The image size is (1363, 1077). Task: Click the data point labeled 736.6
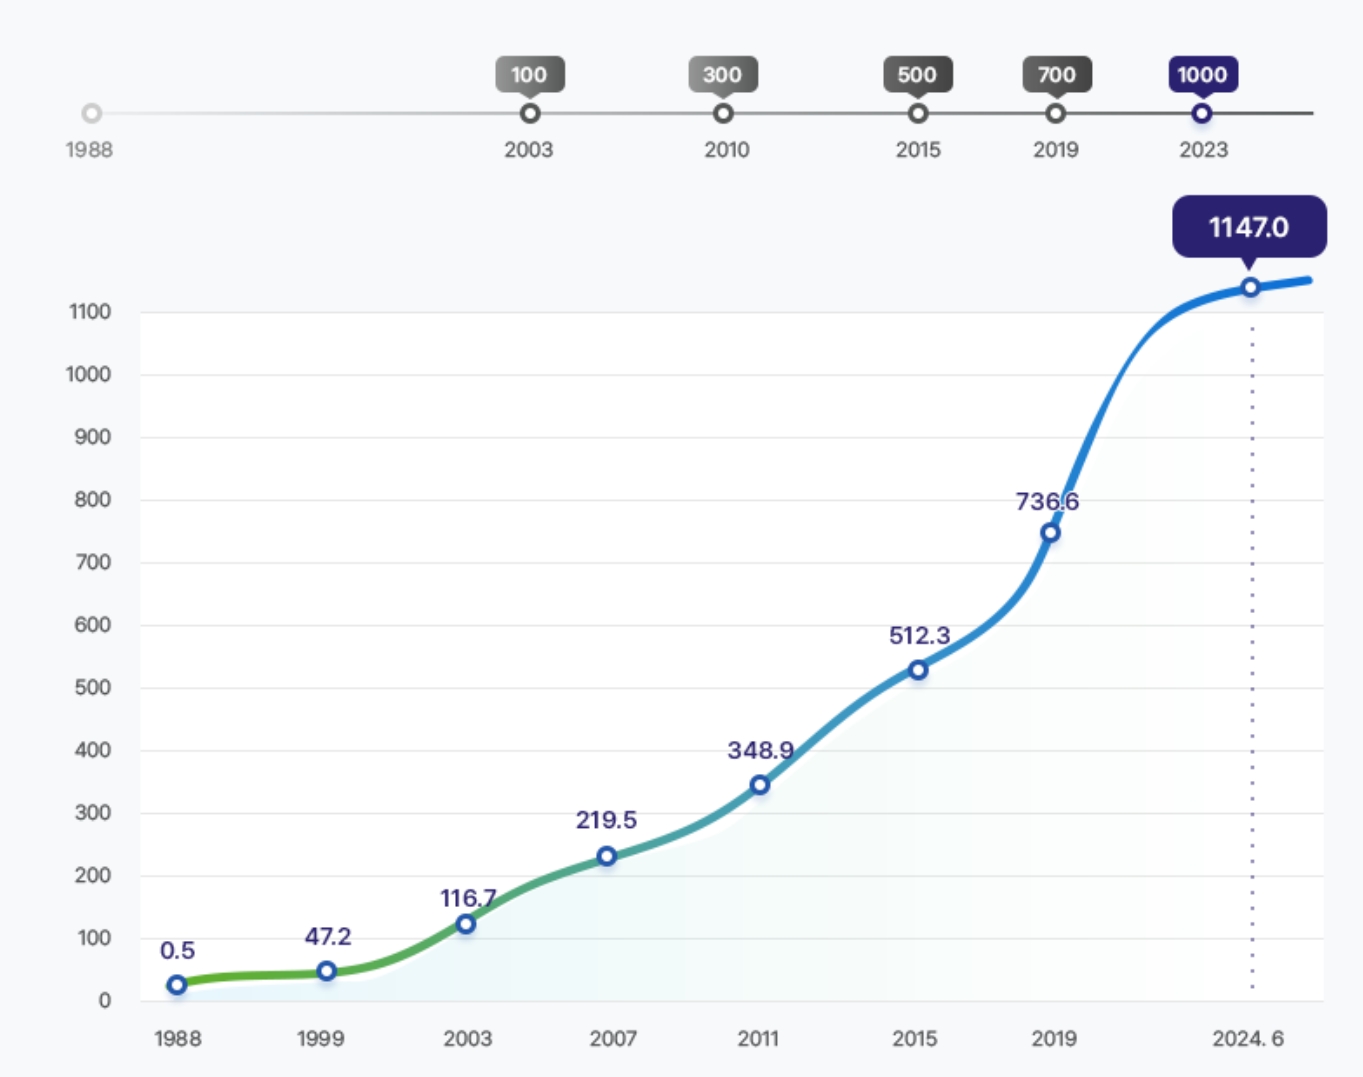coord(1050,533)
